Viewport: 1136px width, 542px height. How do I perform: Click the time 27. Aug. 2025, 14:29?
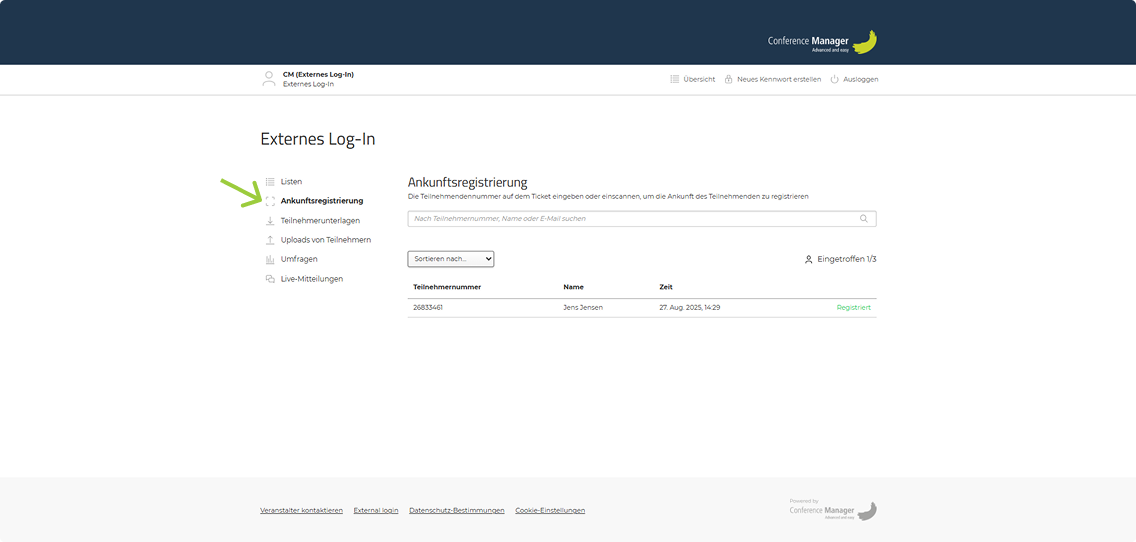[x=690, y=307]
